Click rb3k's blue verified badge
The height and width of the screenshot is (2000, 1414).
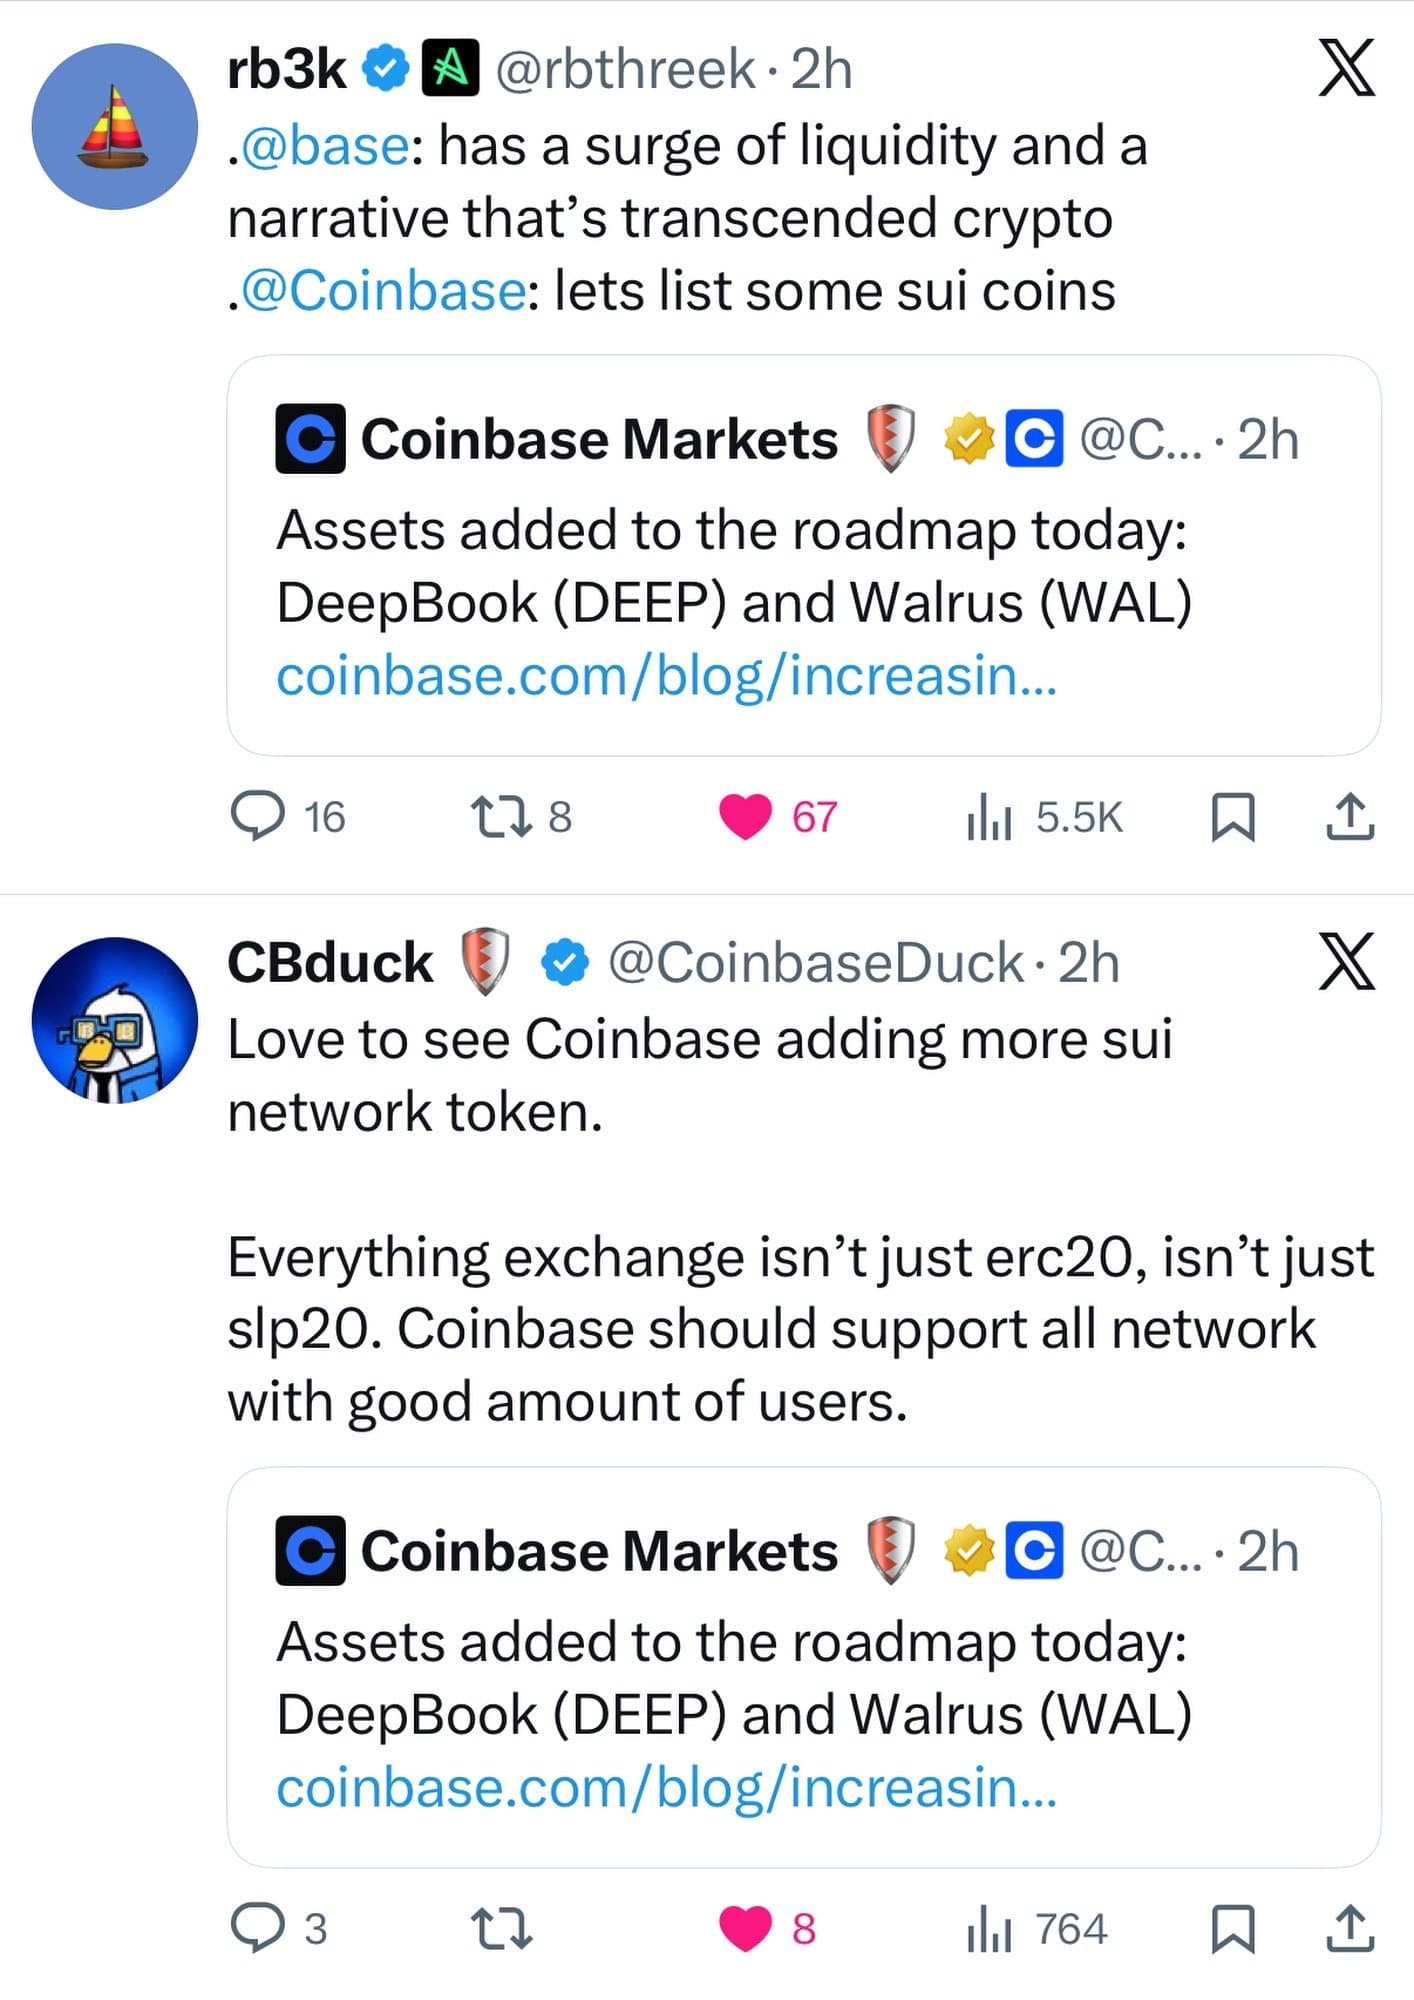click(384, 66)
